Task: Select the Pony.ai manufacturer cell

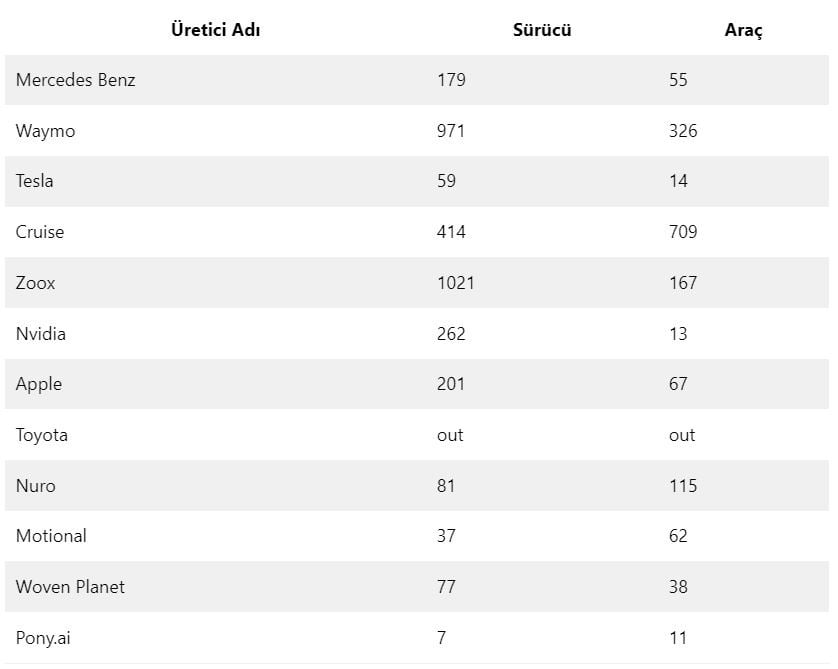Action: [x=43, y=638]
